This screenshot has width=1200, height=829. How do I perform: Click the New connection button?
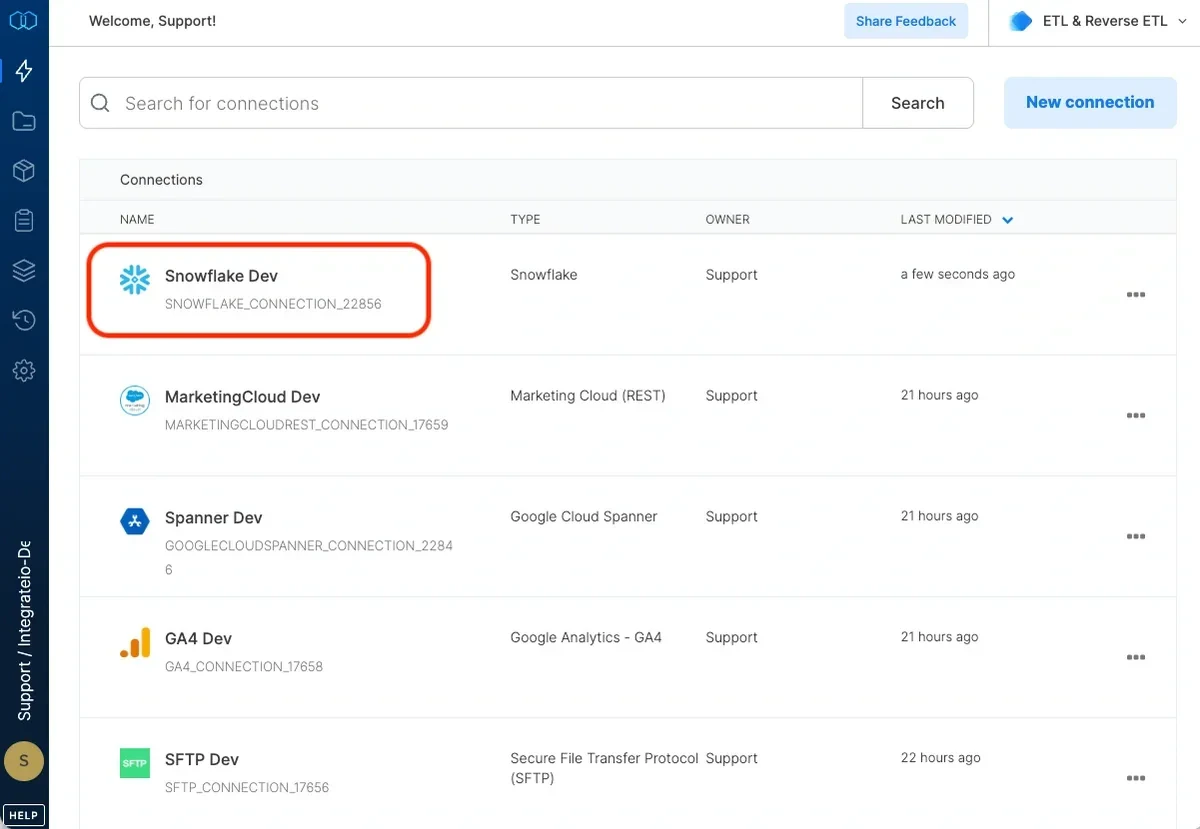click(x=1089, y=102)
